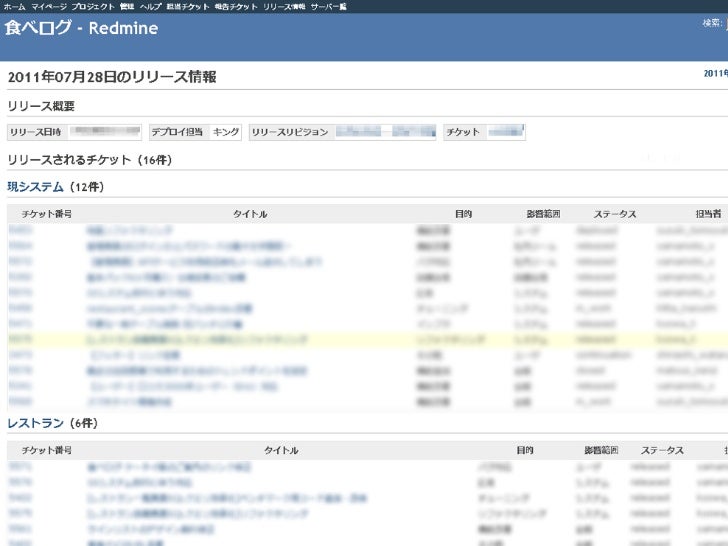Screen dimensions: 728x546
Task: Click チケット番号 header in レストラン table
Action: pos(46,450)
